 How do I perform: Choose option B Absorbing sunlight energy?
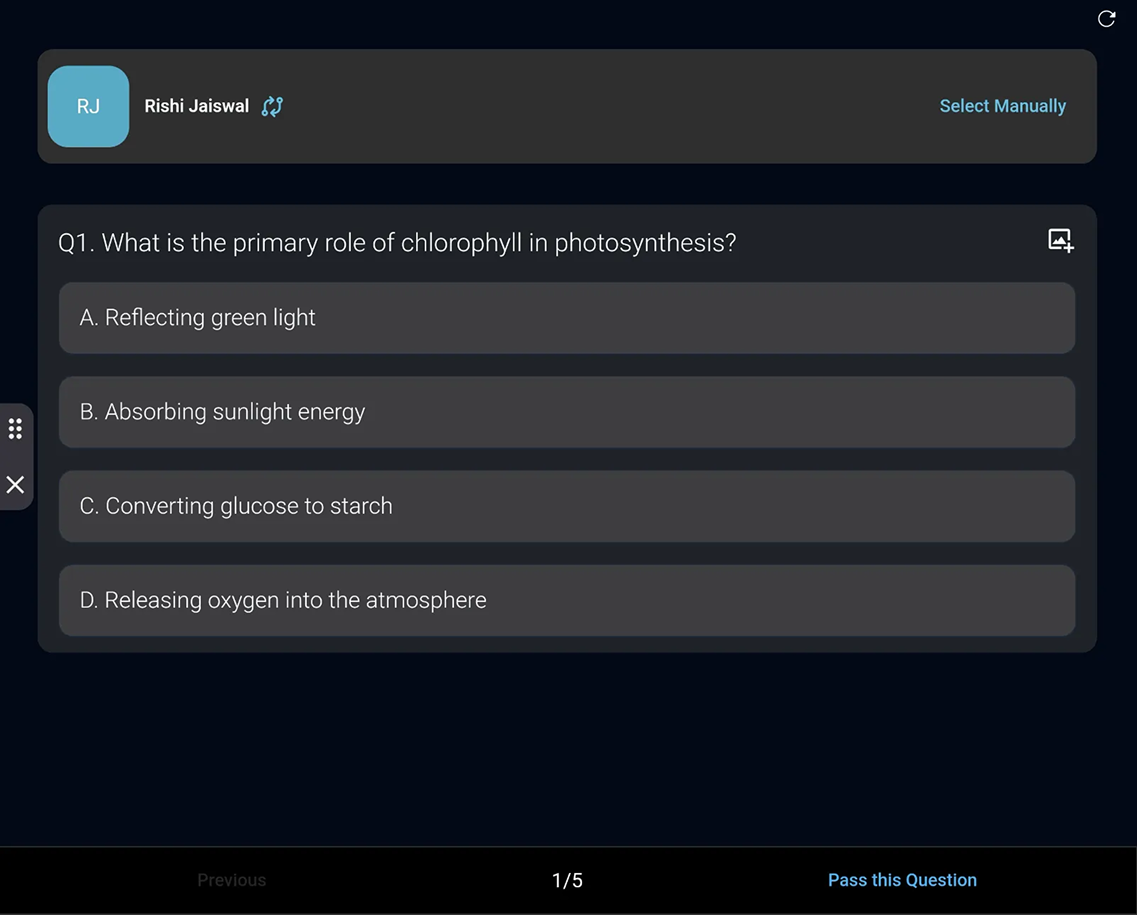pyautogui.click(x=567, y=412)
